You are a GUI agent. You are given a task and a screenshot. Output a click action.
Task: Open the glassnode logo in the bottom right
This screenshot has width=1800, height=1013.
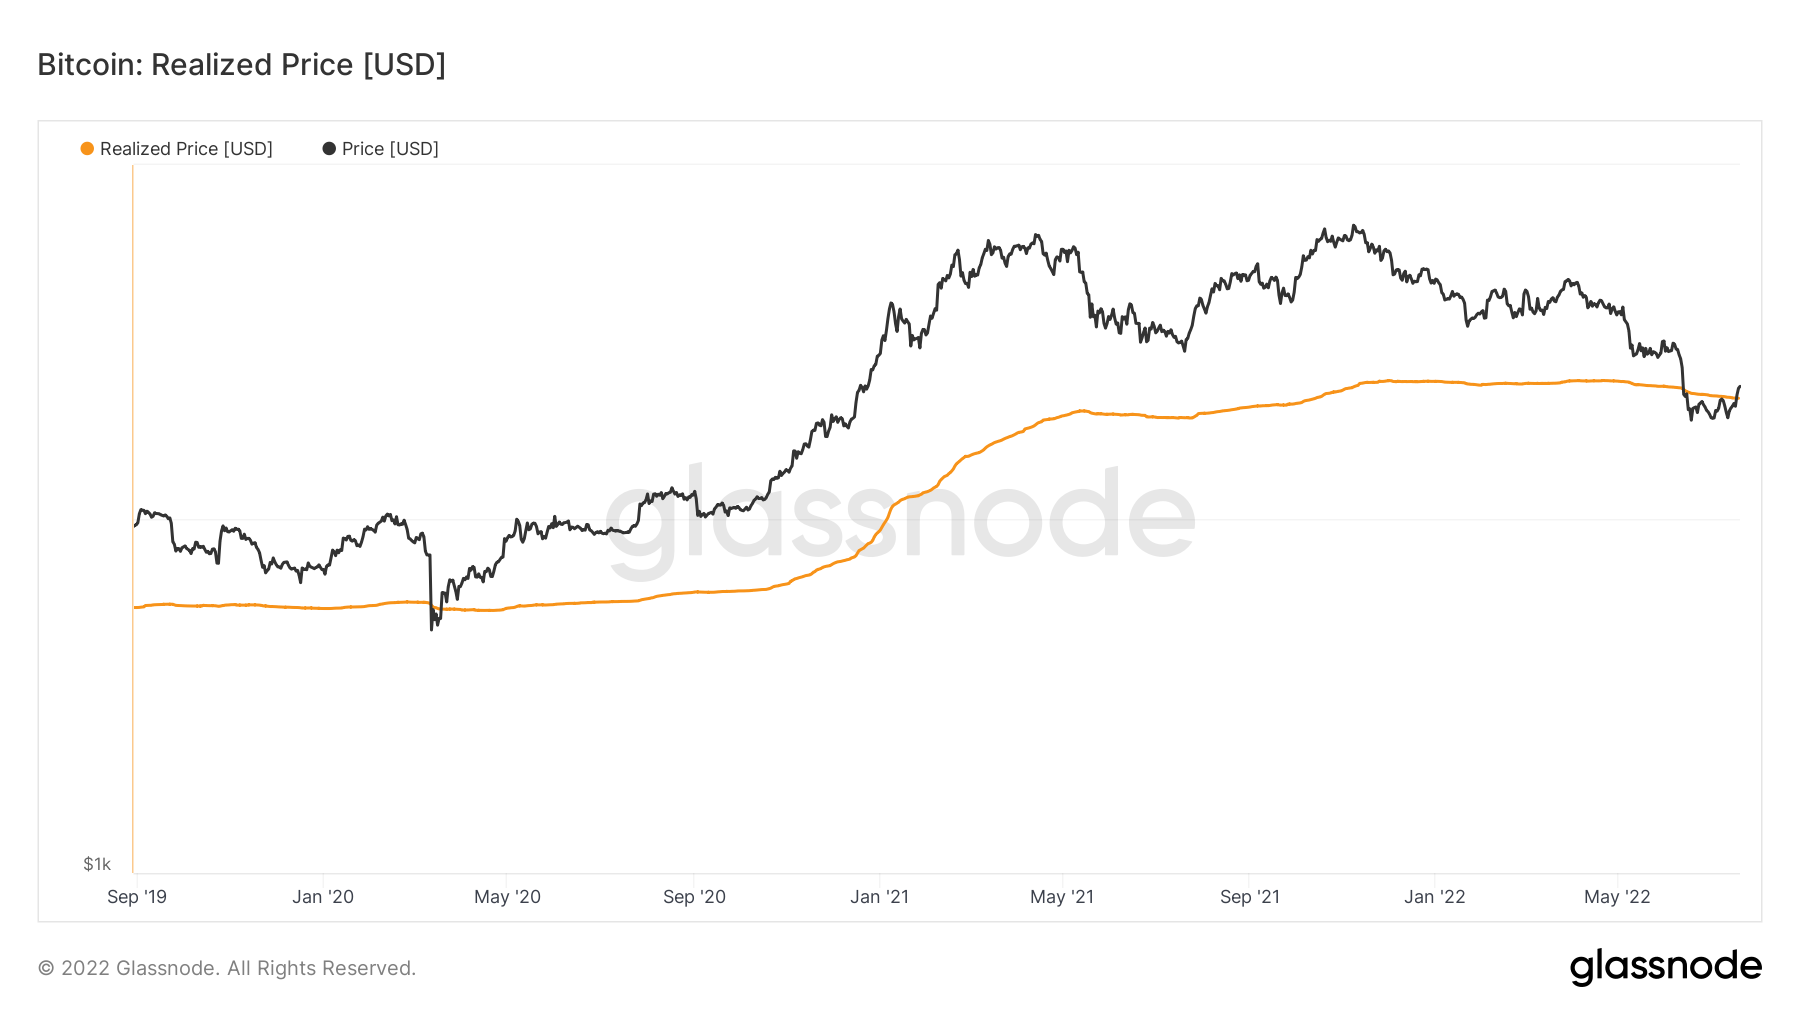click(1665, 967)
